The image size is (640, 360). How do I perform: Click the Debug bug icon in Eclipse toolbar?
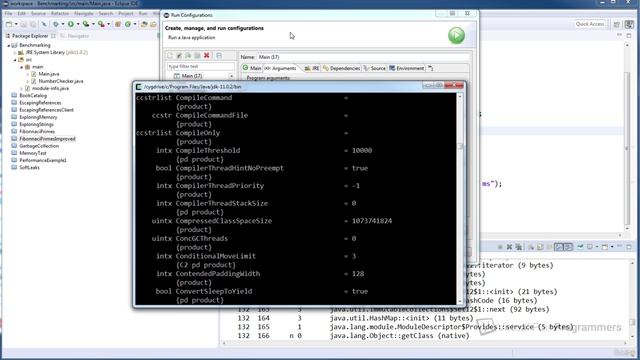coord(56,24)
